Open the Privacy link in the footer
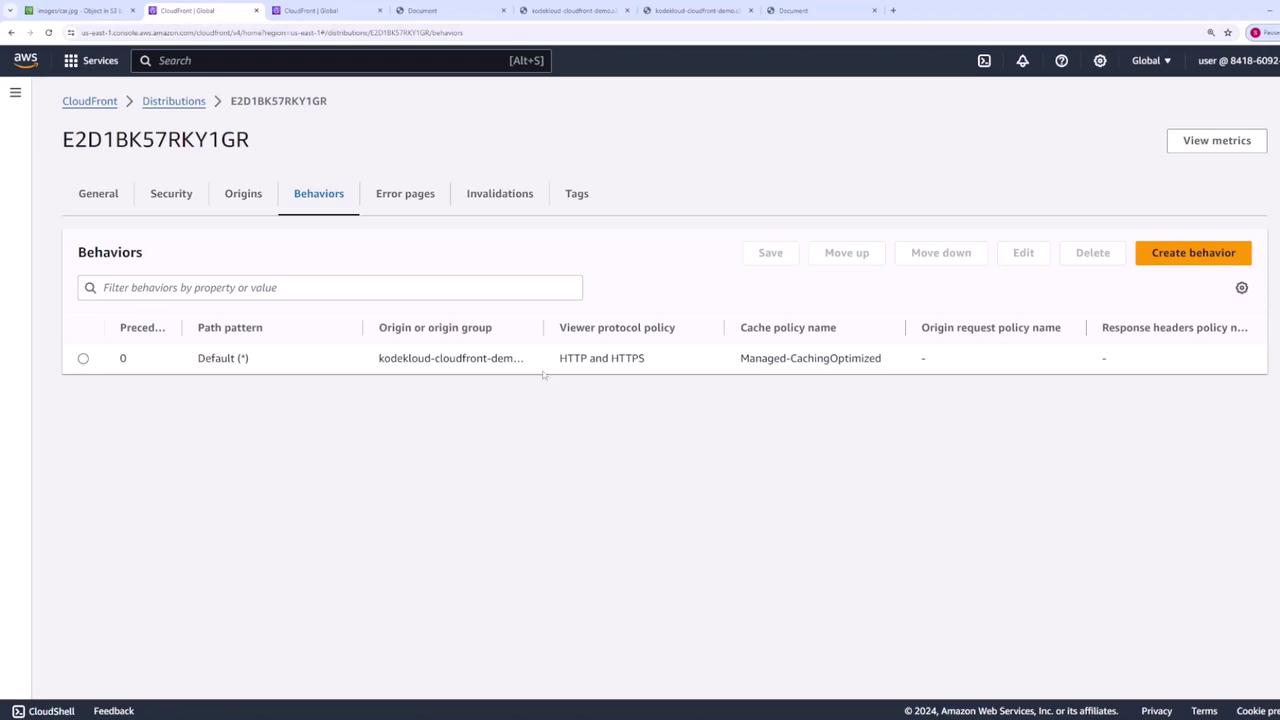Image resolution: width=1280 pixels, height=720 pixels. point(1157,711)
